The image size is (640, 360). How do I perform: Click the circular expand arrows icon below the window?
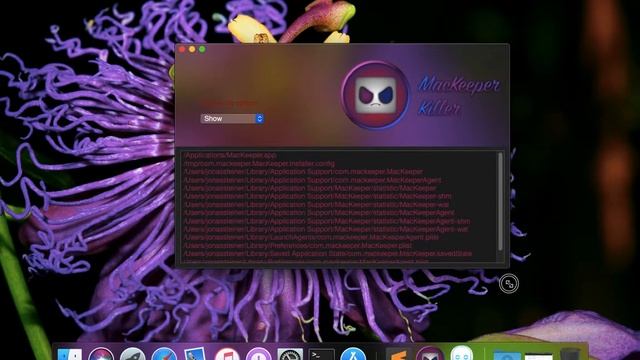point(509,283)
